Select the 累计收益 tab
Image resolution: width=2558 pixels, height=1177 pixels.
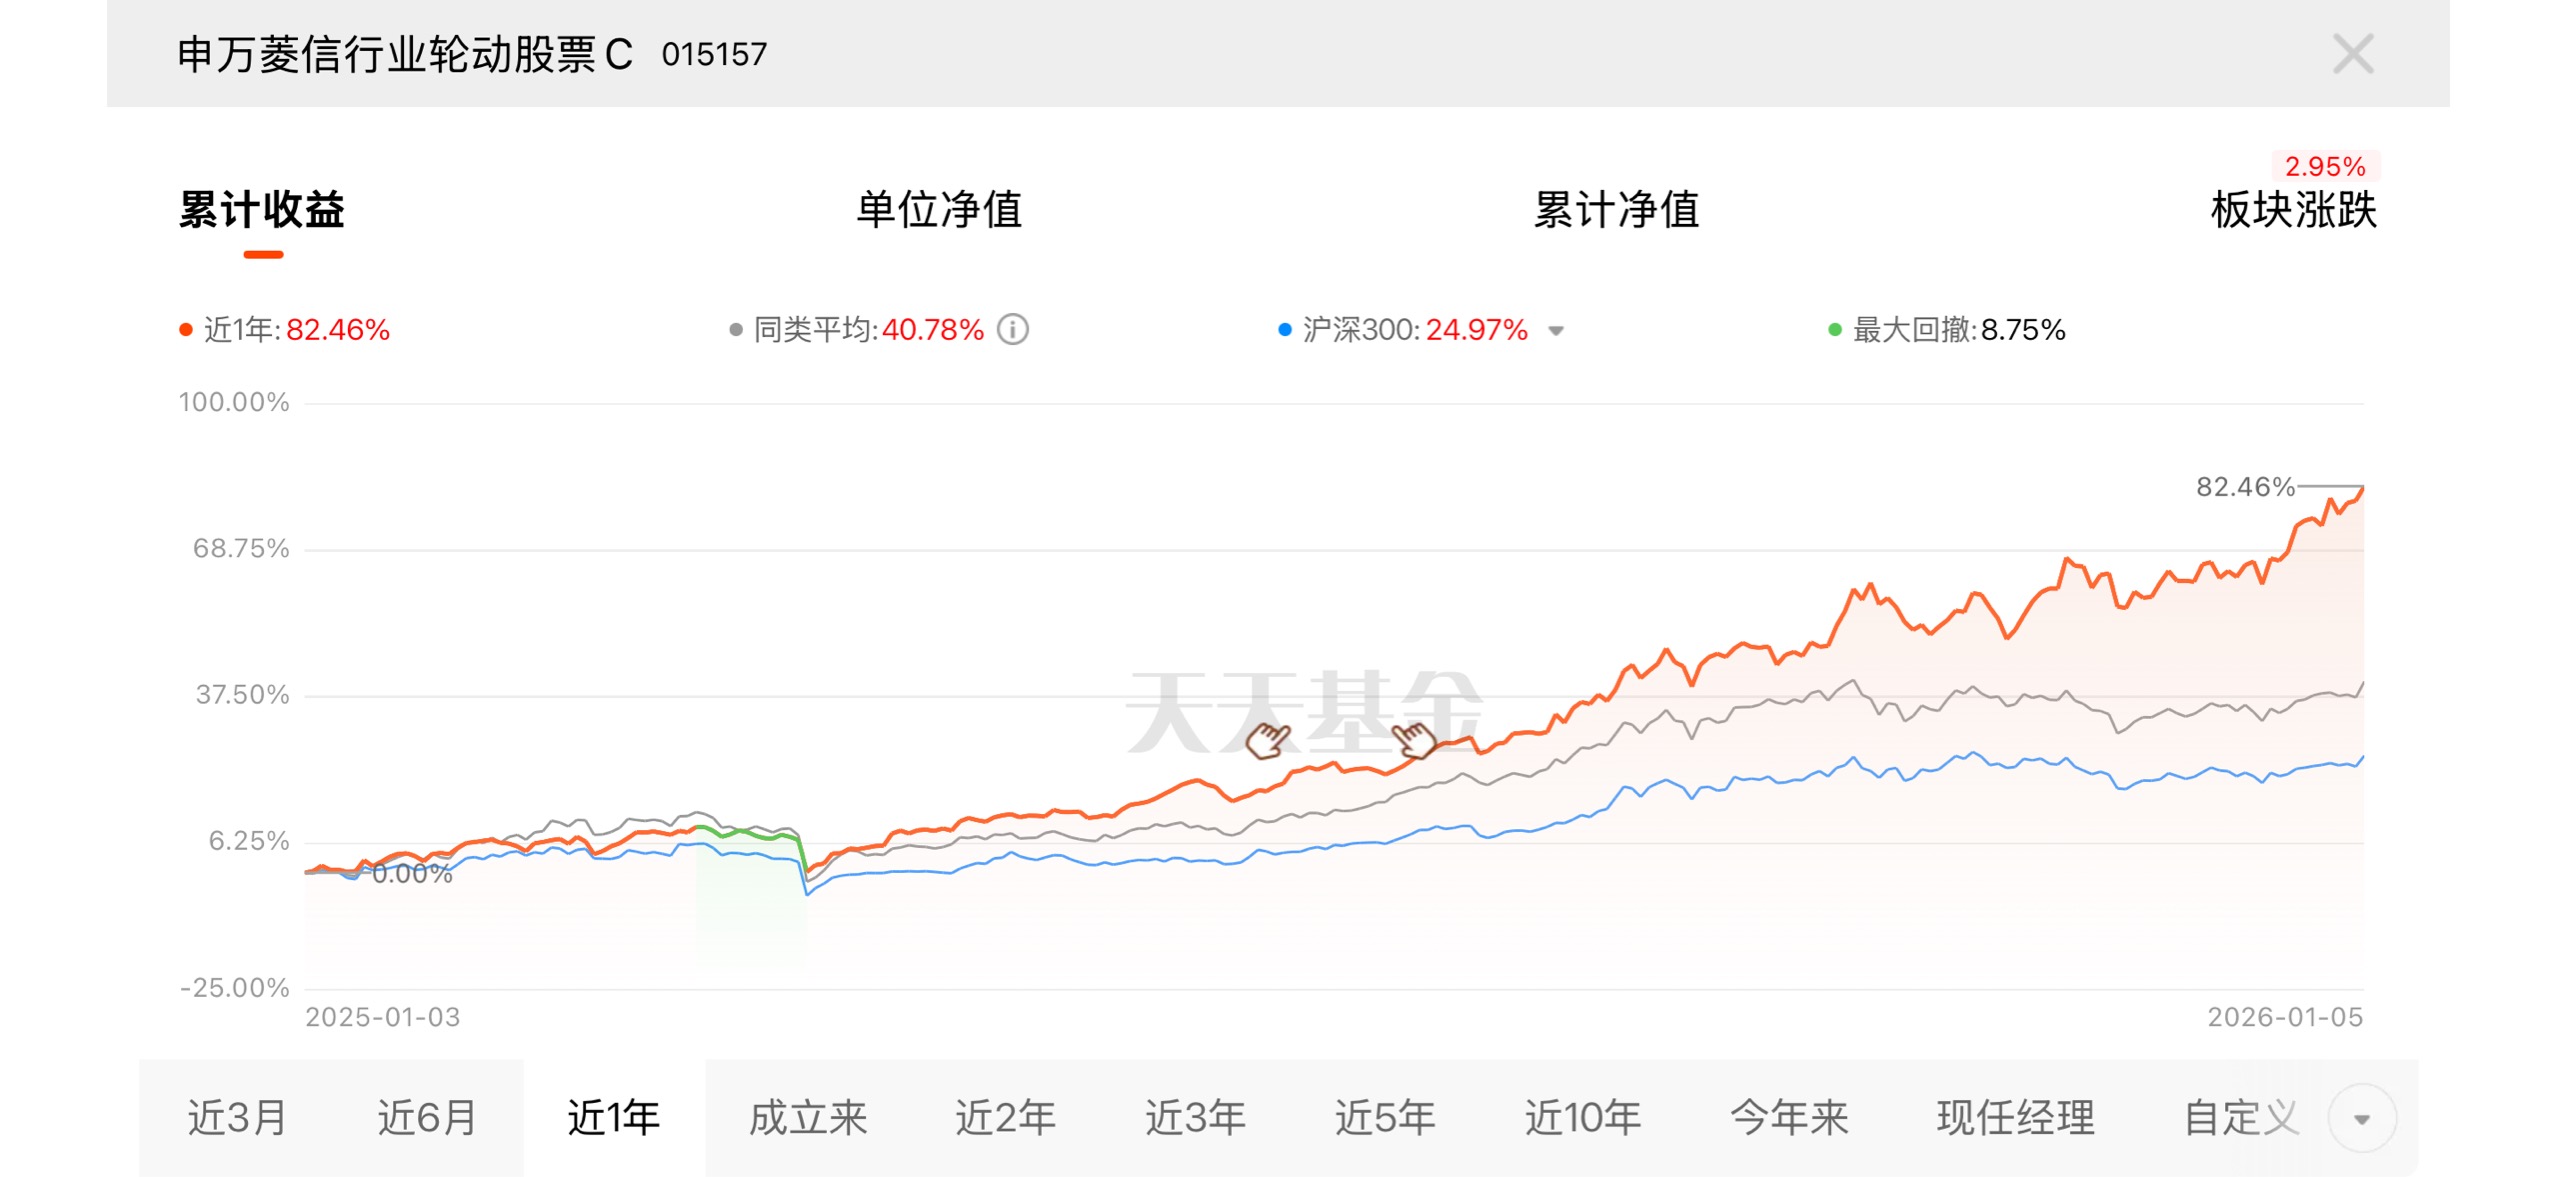(262, 210)
